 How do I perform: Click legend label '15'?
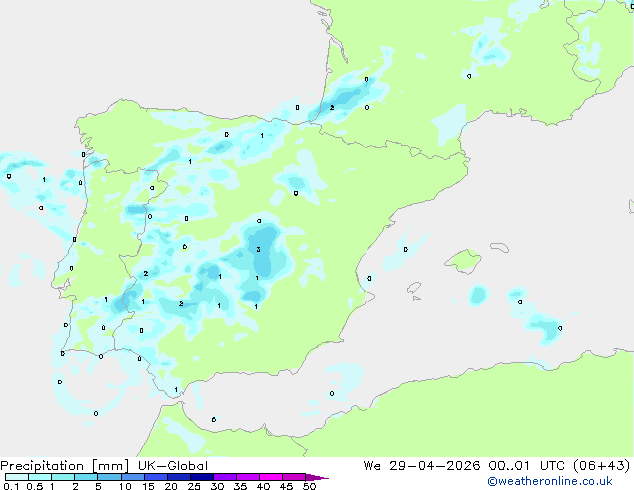pyautogui.click(x=148, y=486)
